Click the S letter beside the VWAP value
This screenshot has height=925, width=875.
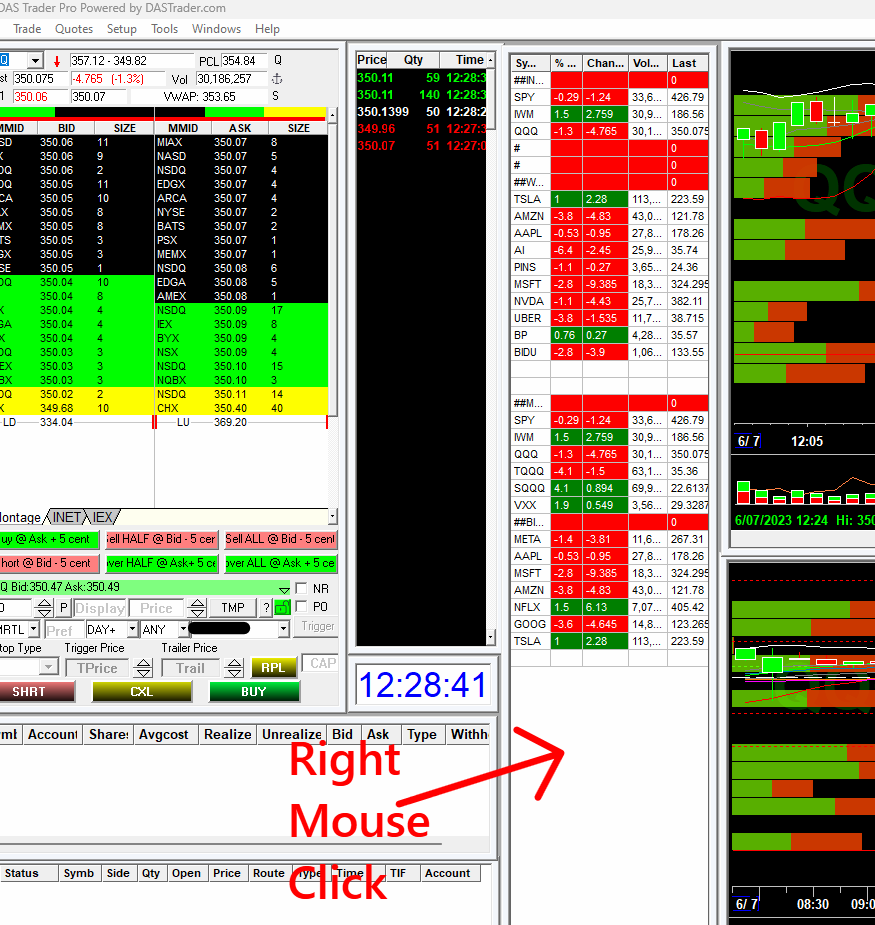coord(276,96)
